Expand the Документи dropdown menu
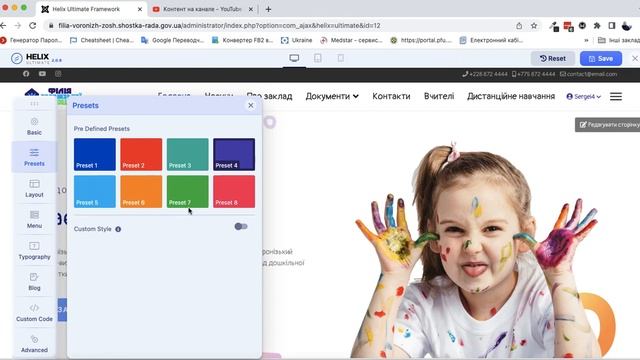 pyautogui.click(x=332, y=96)
